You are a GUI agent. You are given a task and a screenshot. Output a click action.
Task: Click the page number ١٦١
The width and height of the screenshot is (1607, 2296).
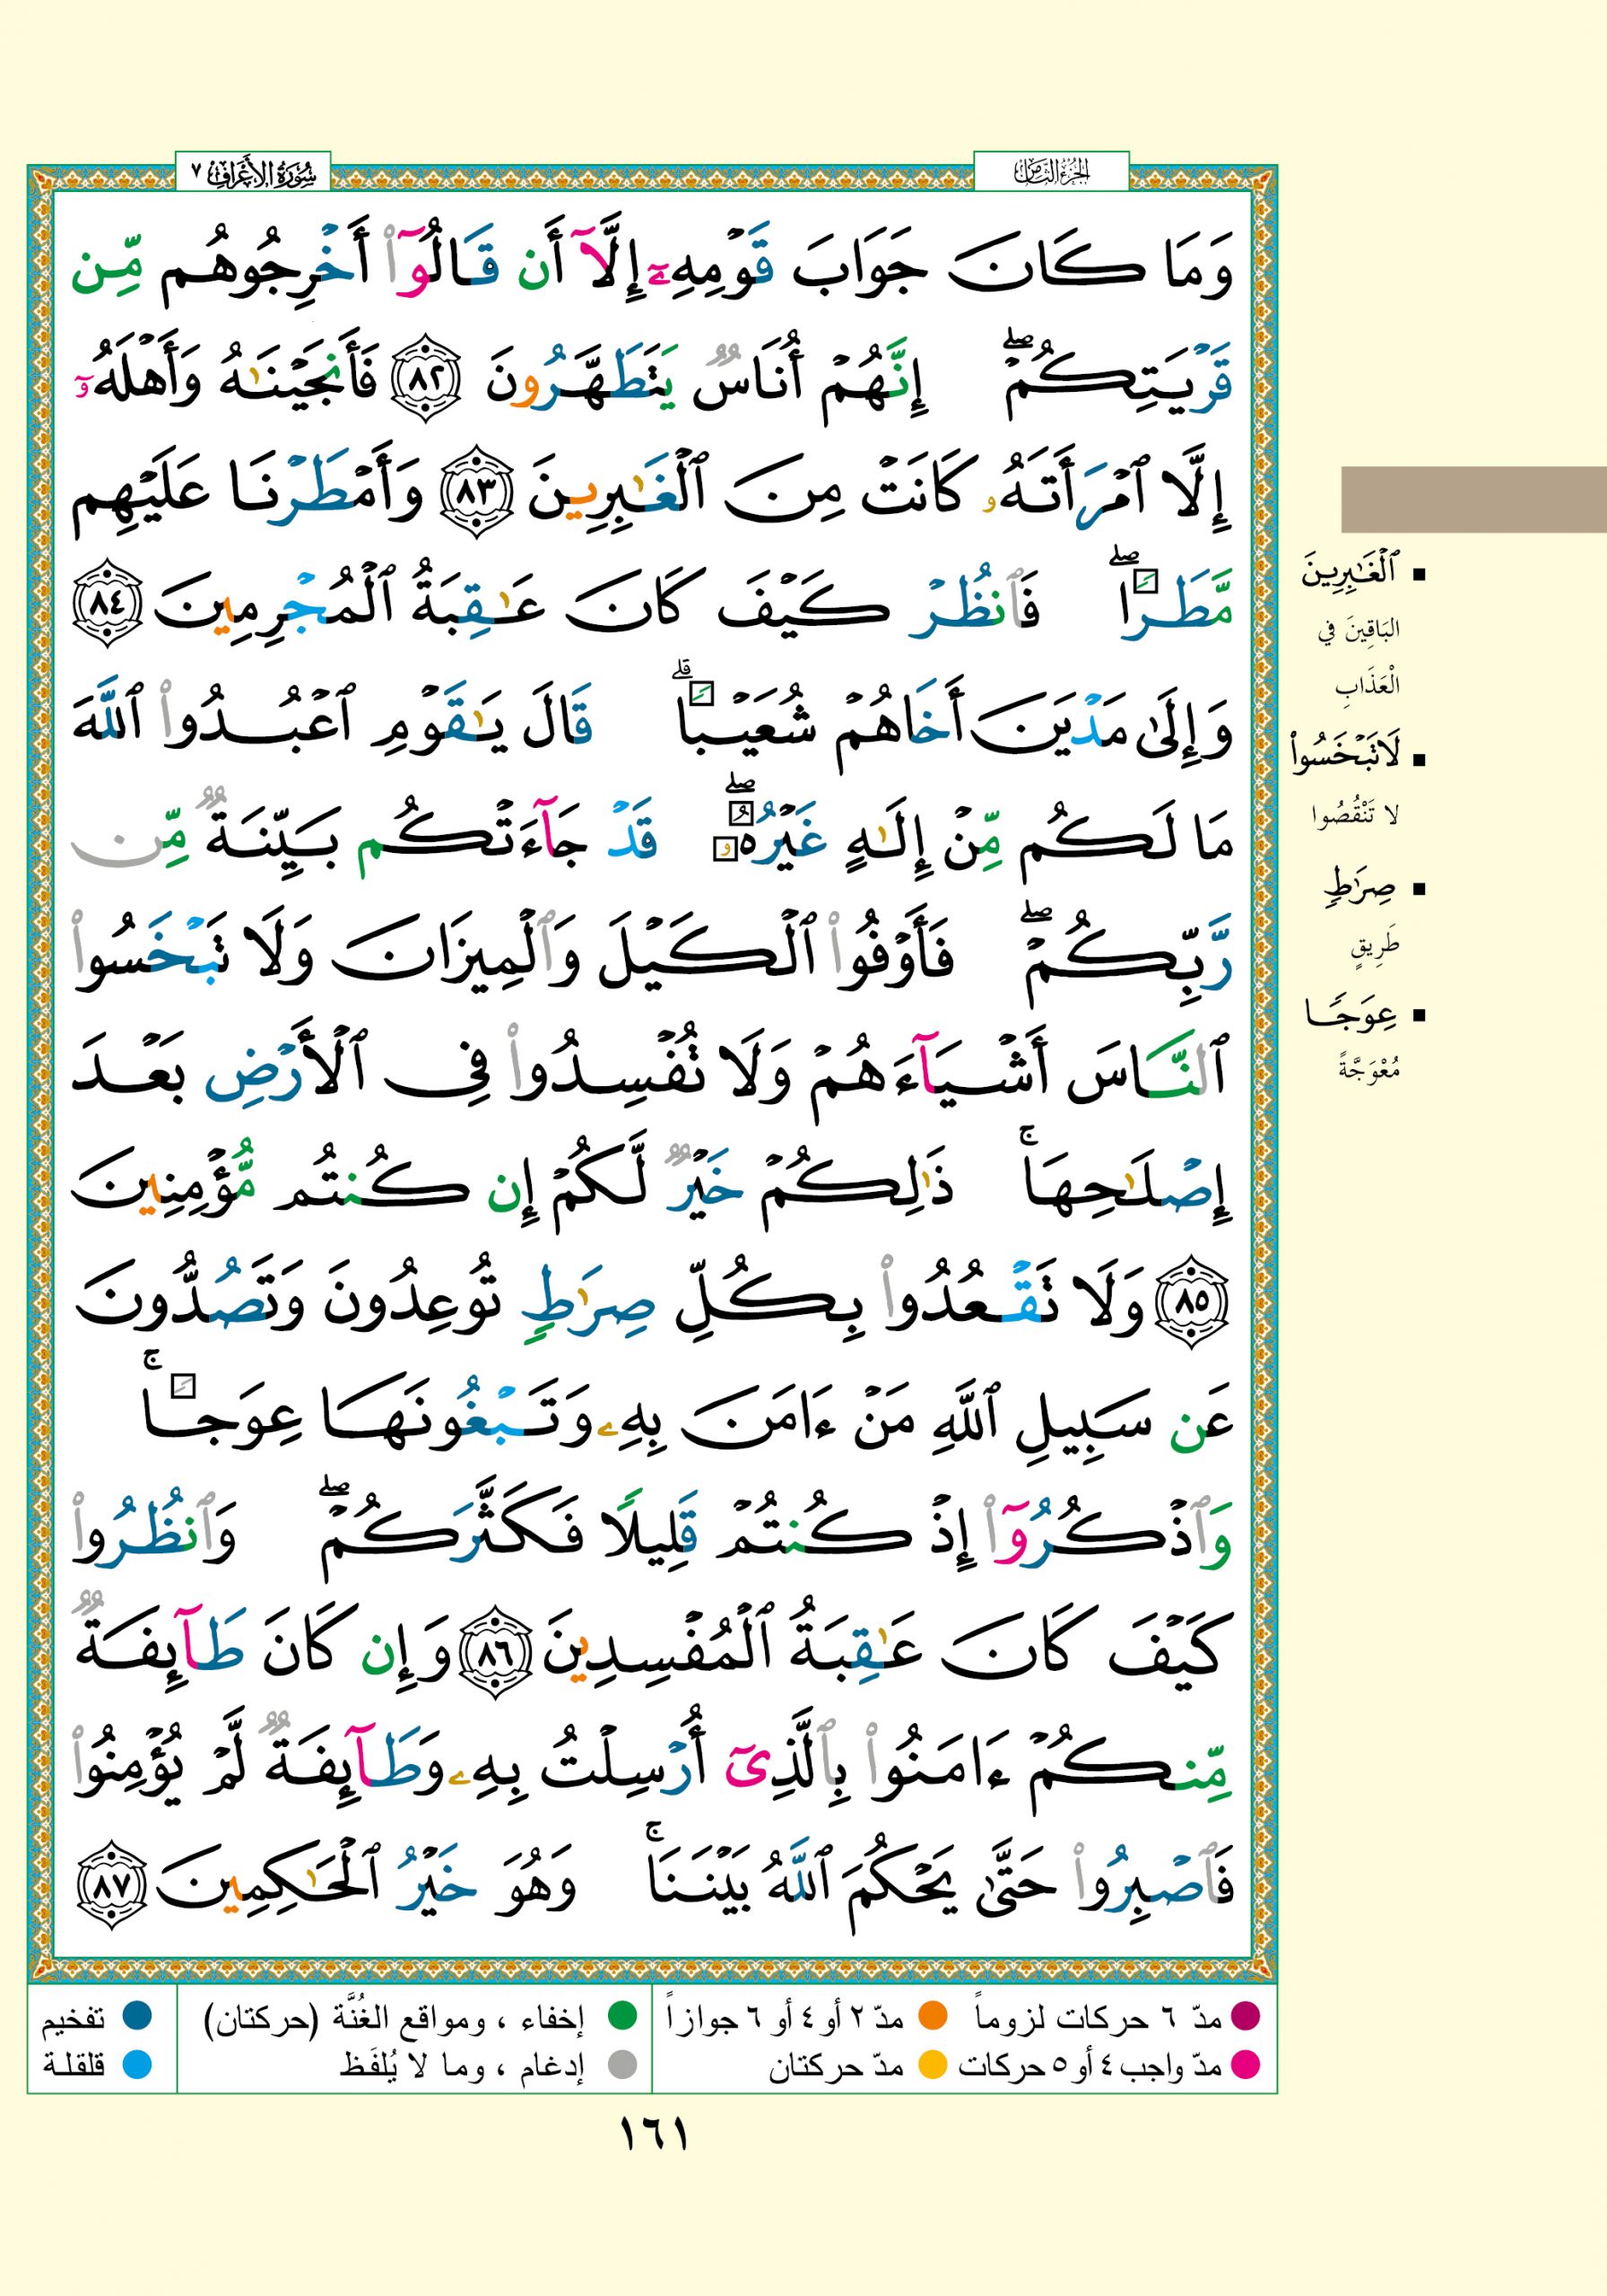pos(655,2136)
